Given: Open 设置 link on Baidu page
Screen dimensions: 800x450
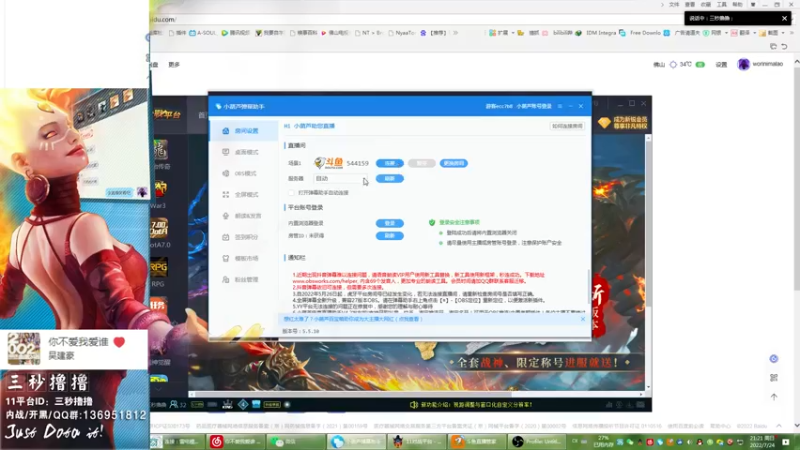Looking at the screenshot, I should (x=721, y=65).
